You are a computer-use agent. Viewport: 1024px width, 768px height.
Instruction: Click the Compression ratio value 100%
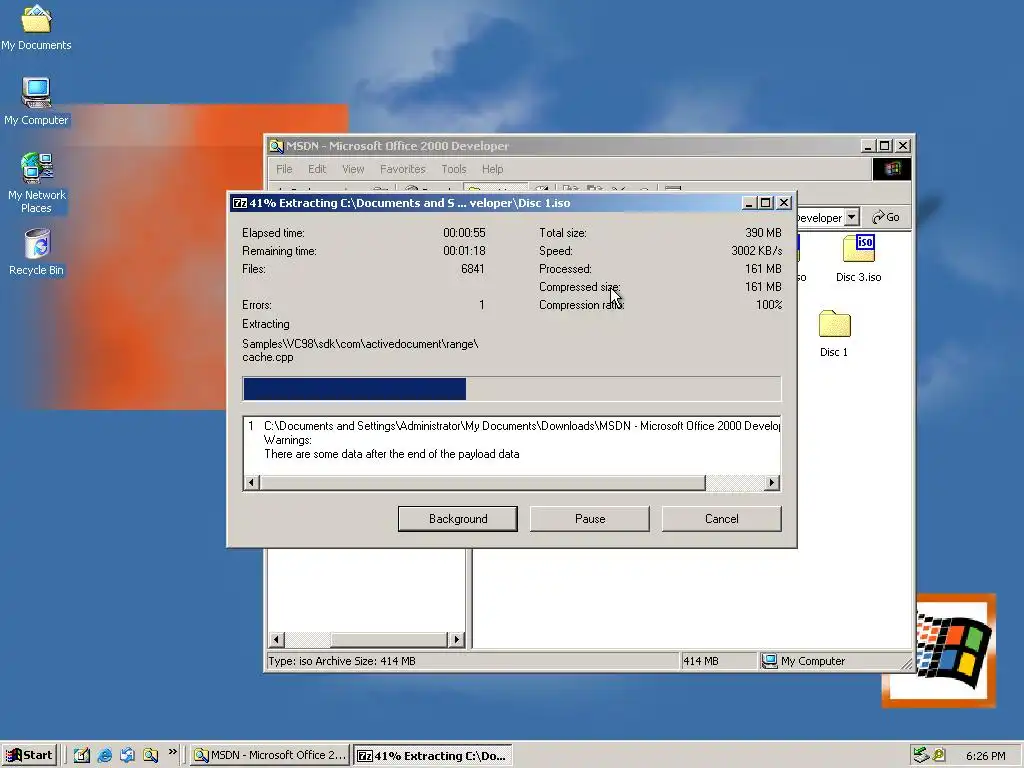[x=769, y=305]
